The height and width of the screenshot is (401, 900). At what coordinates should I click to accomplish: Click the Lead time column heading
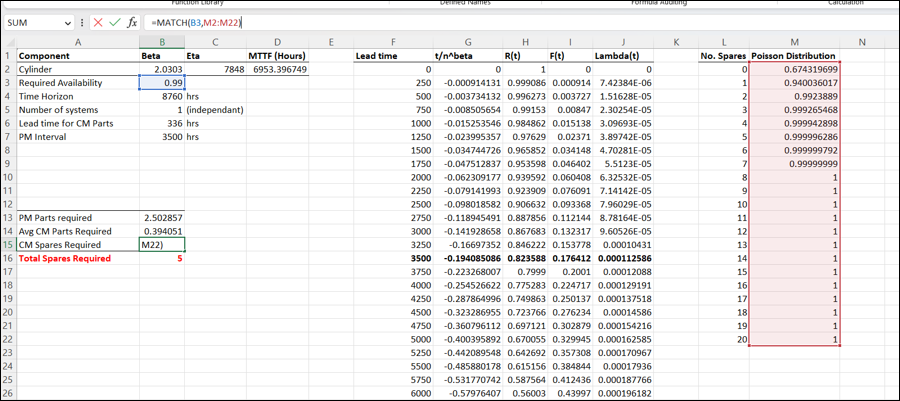pos(393,56)
